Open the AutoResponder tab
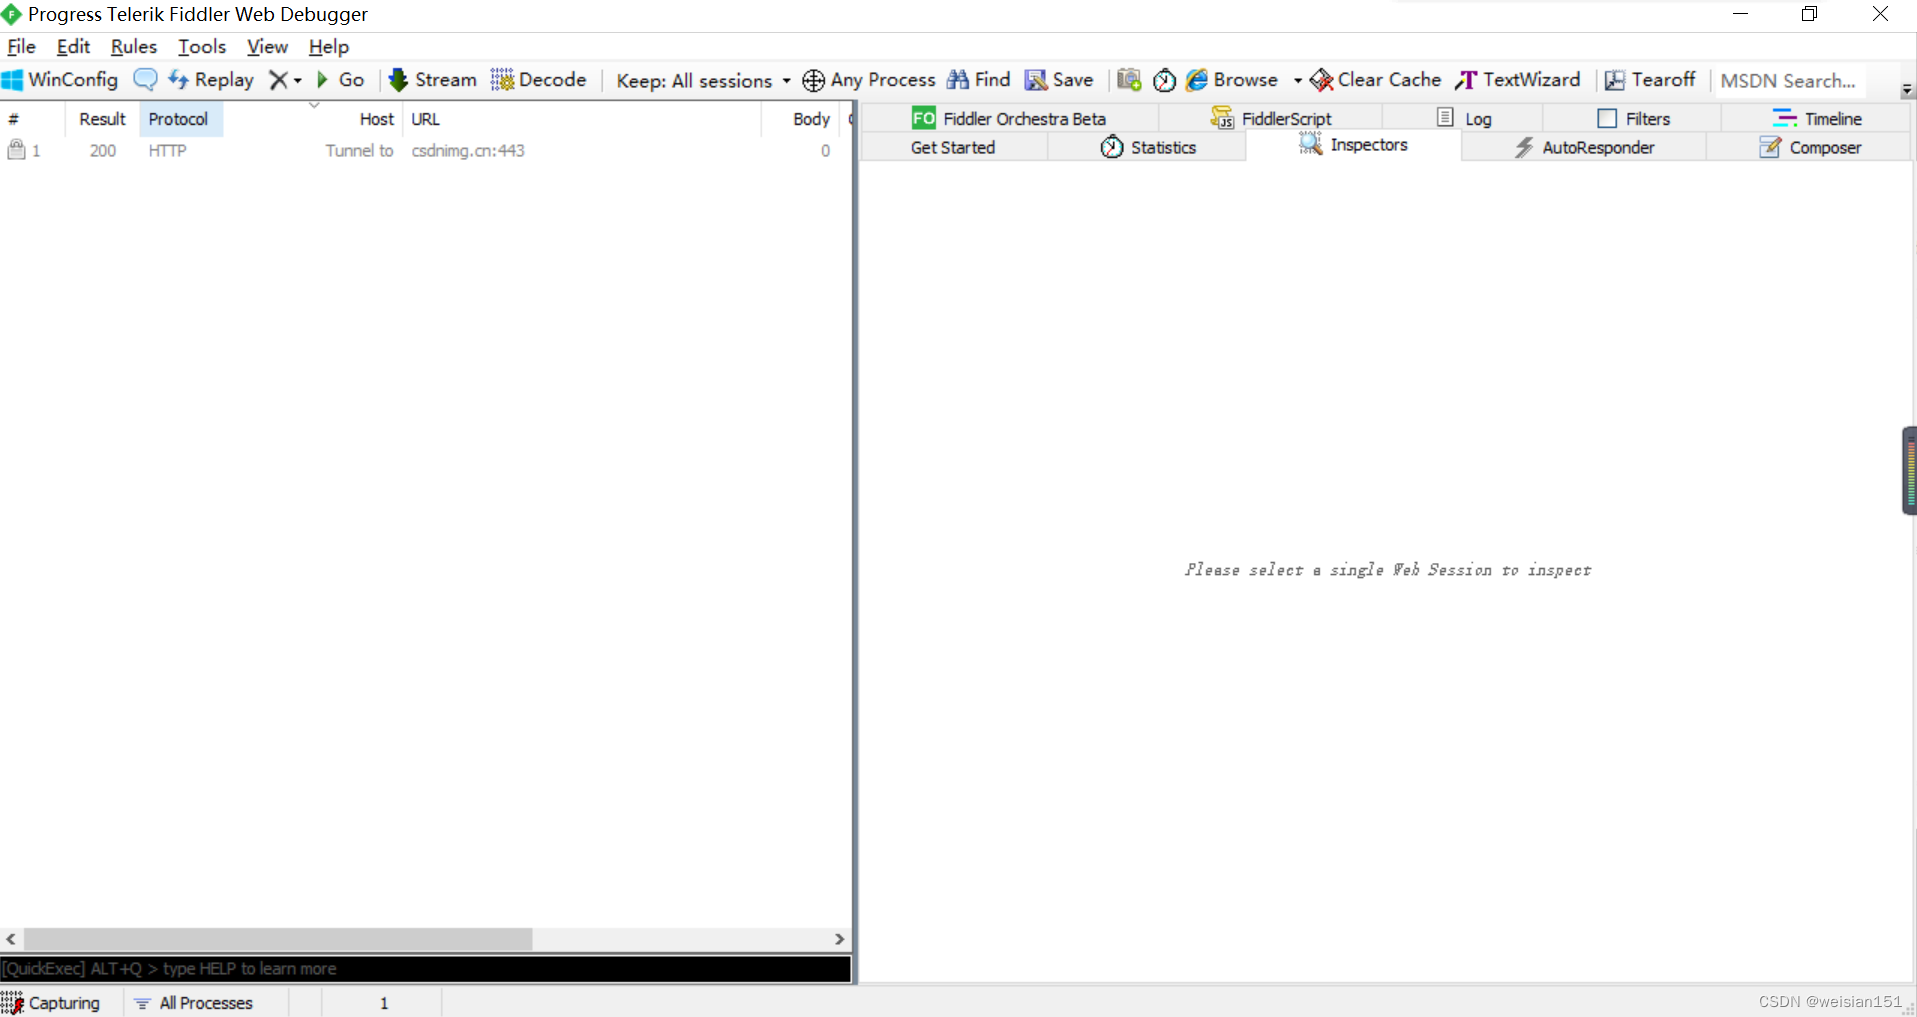 tap(1584, 148)
